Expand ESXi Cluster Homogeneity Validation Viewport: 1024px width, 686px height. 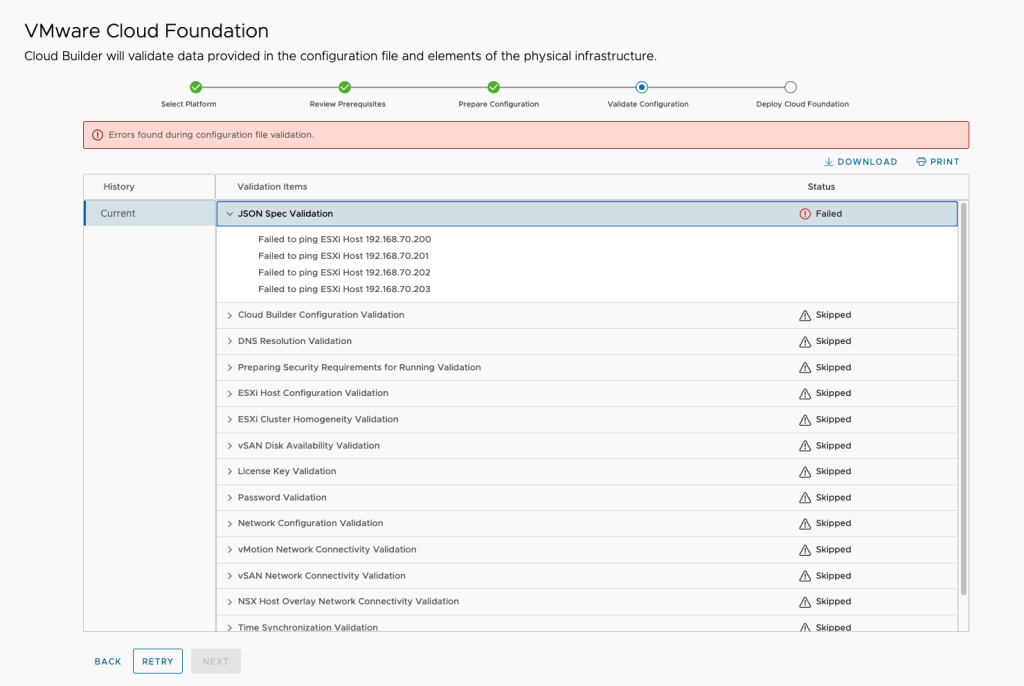(x=229, y=419)
